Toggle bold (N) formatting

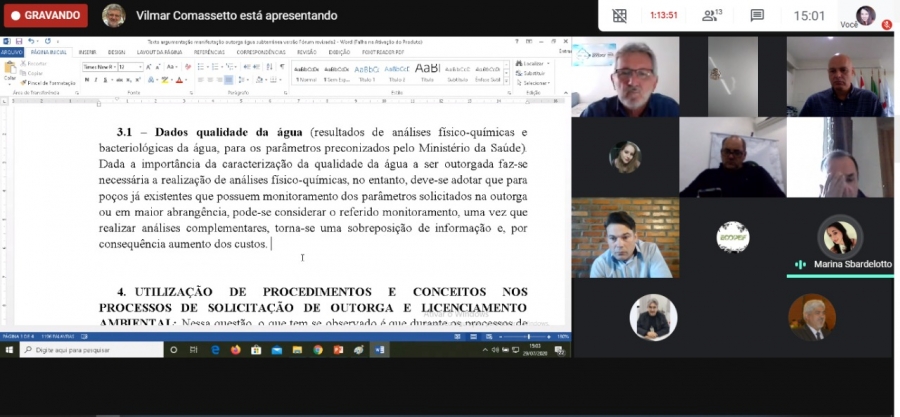tap(87, 80)
